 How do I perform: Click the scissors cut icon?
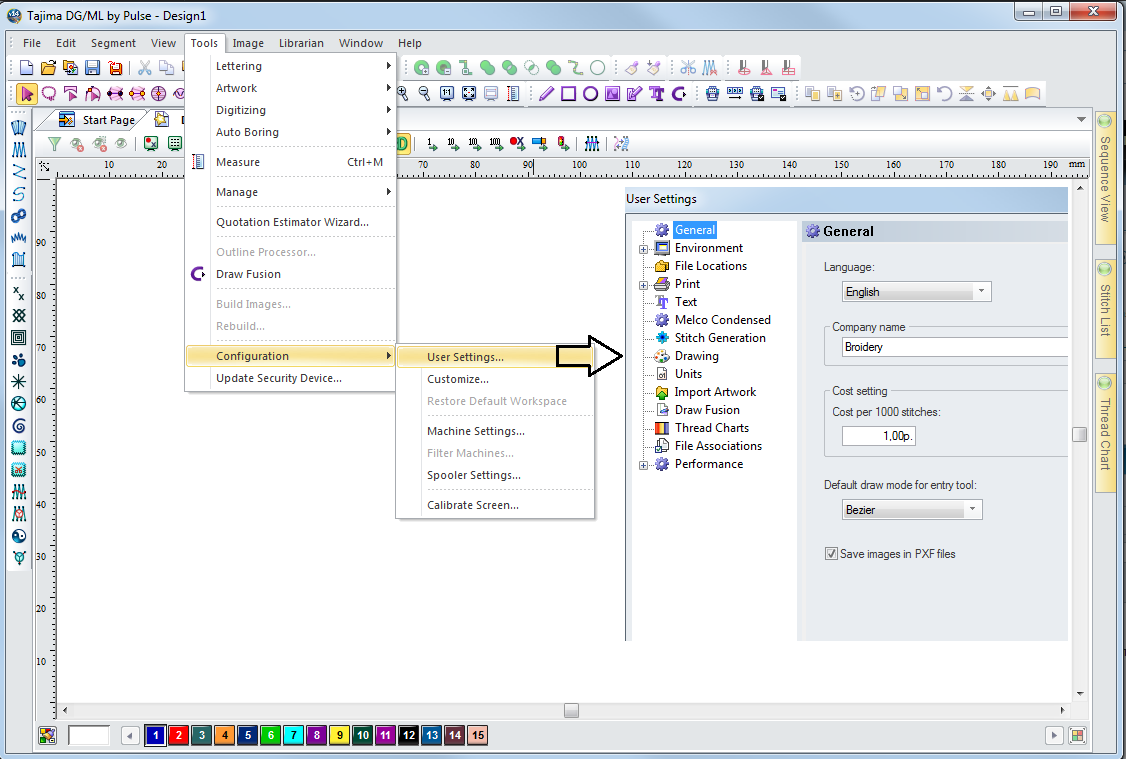pos(144,68)
